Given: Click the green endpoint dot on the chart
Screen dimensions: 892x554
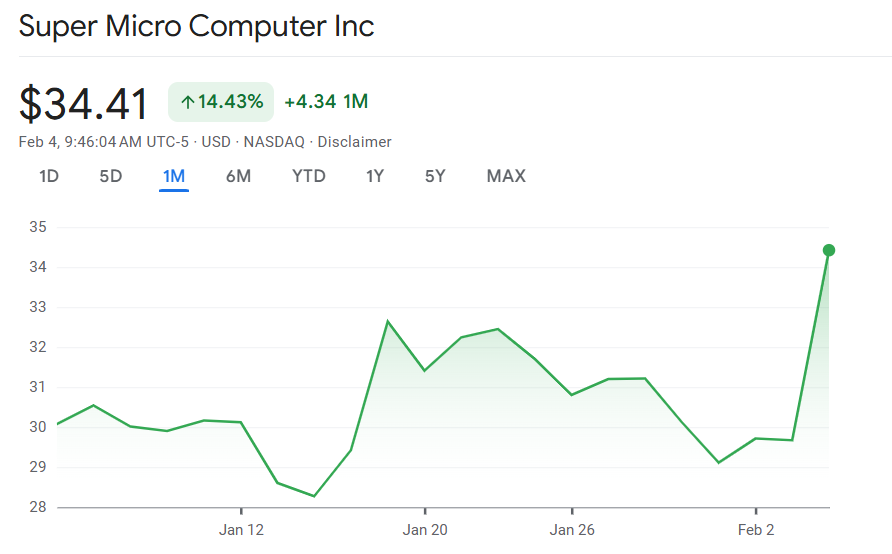Looking at the screenshot, I should tap(829, 250).
